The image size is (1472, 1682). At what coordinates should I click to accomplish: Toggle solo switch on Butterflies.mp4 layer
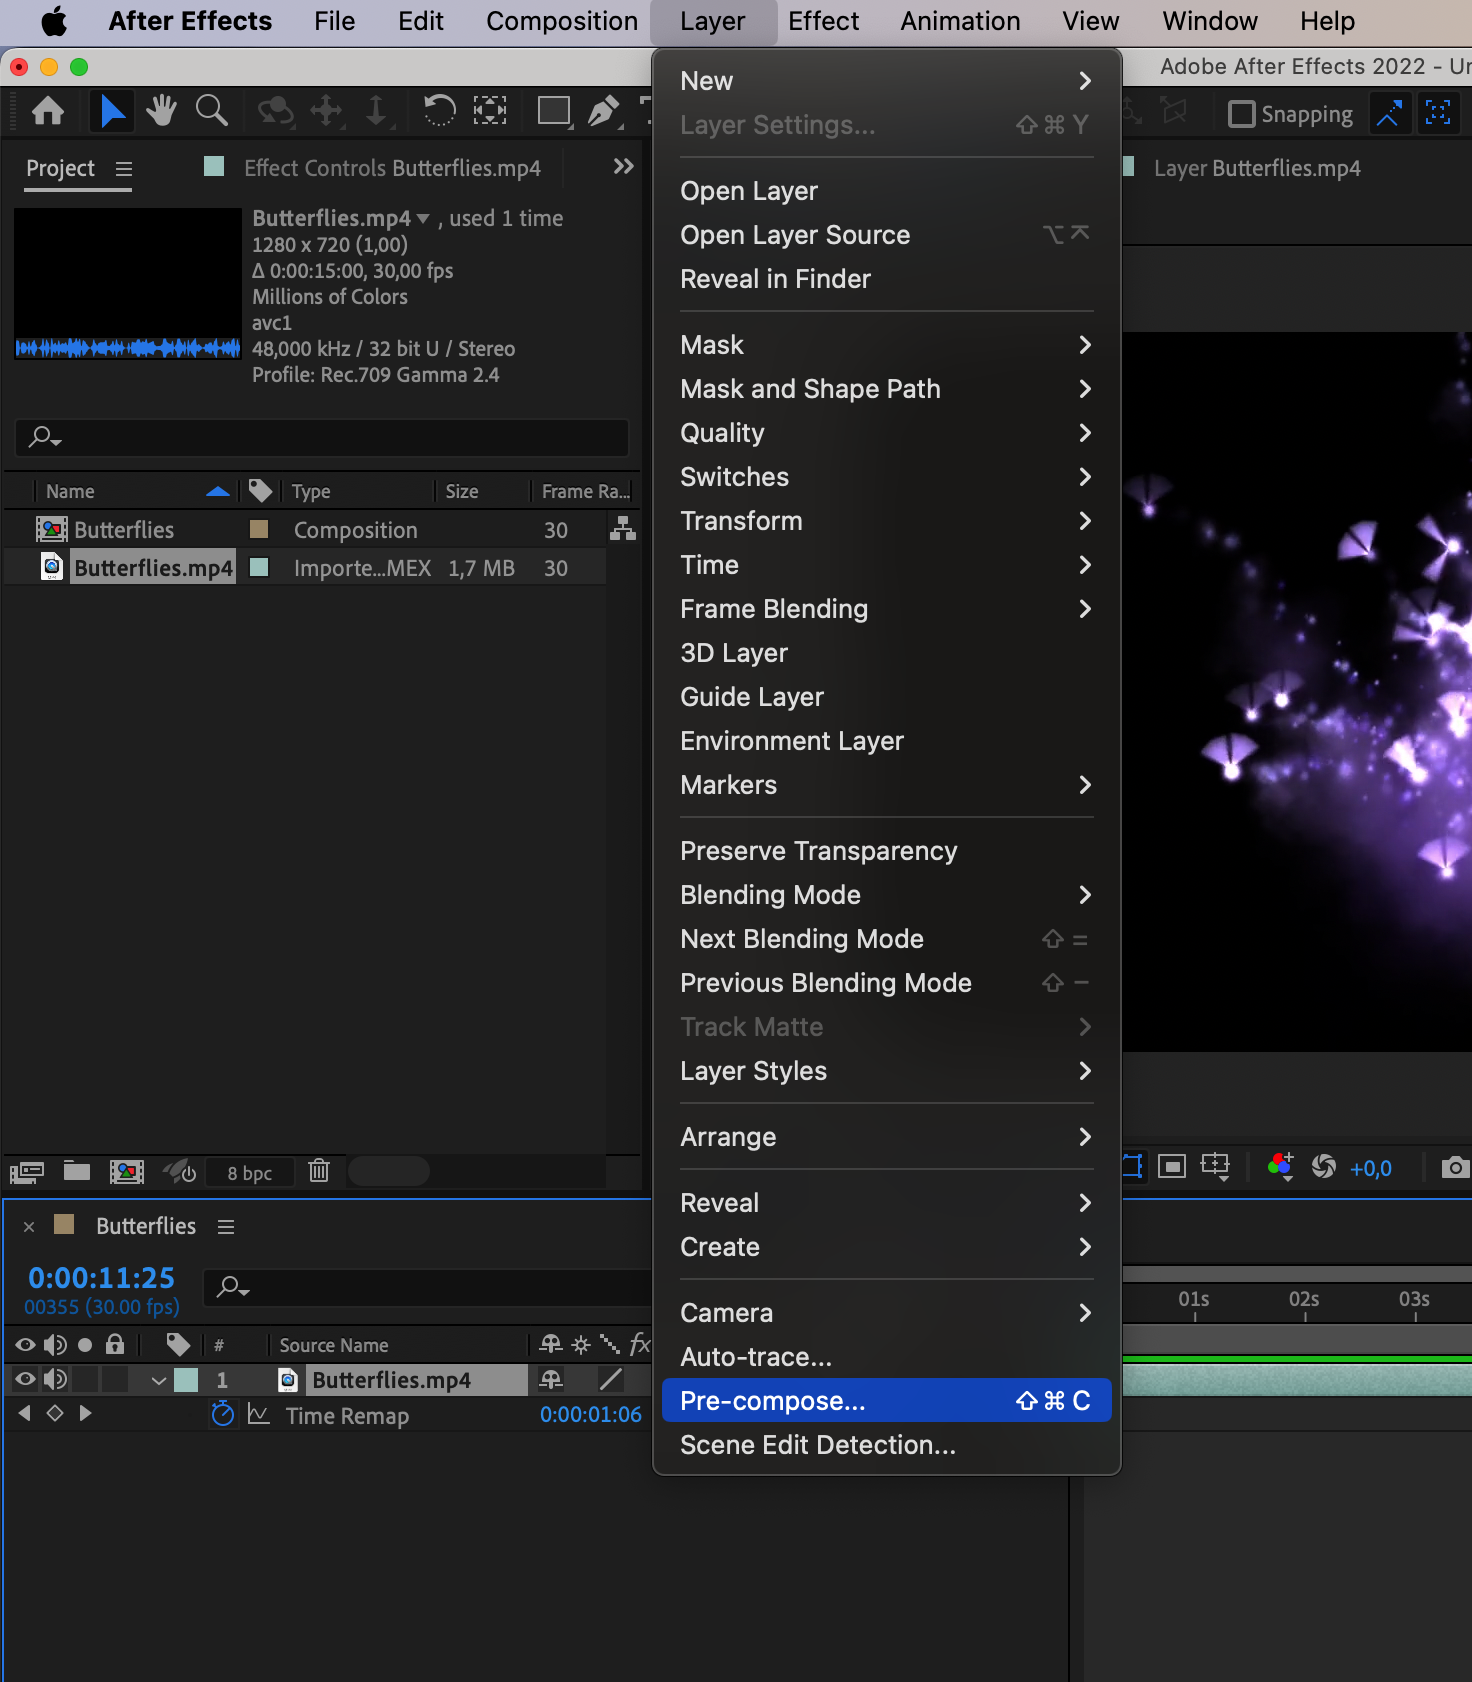point(85,1380)
